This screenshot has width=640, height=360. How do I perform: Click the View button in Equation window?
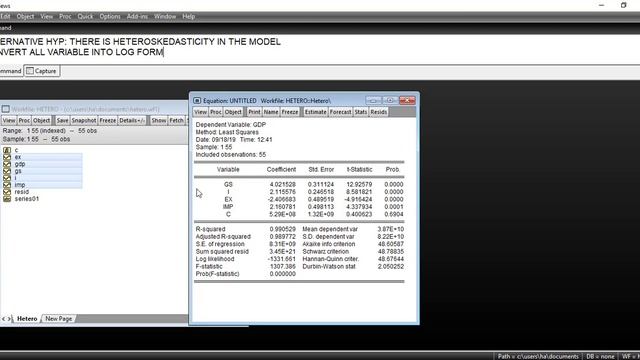coord(200,112)
